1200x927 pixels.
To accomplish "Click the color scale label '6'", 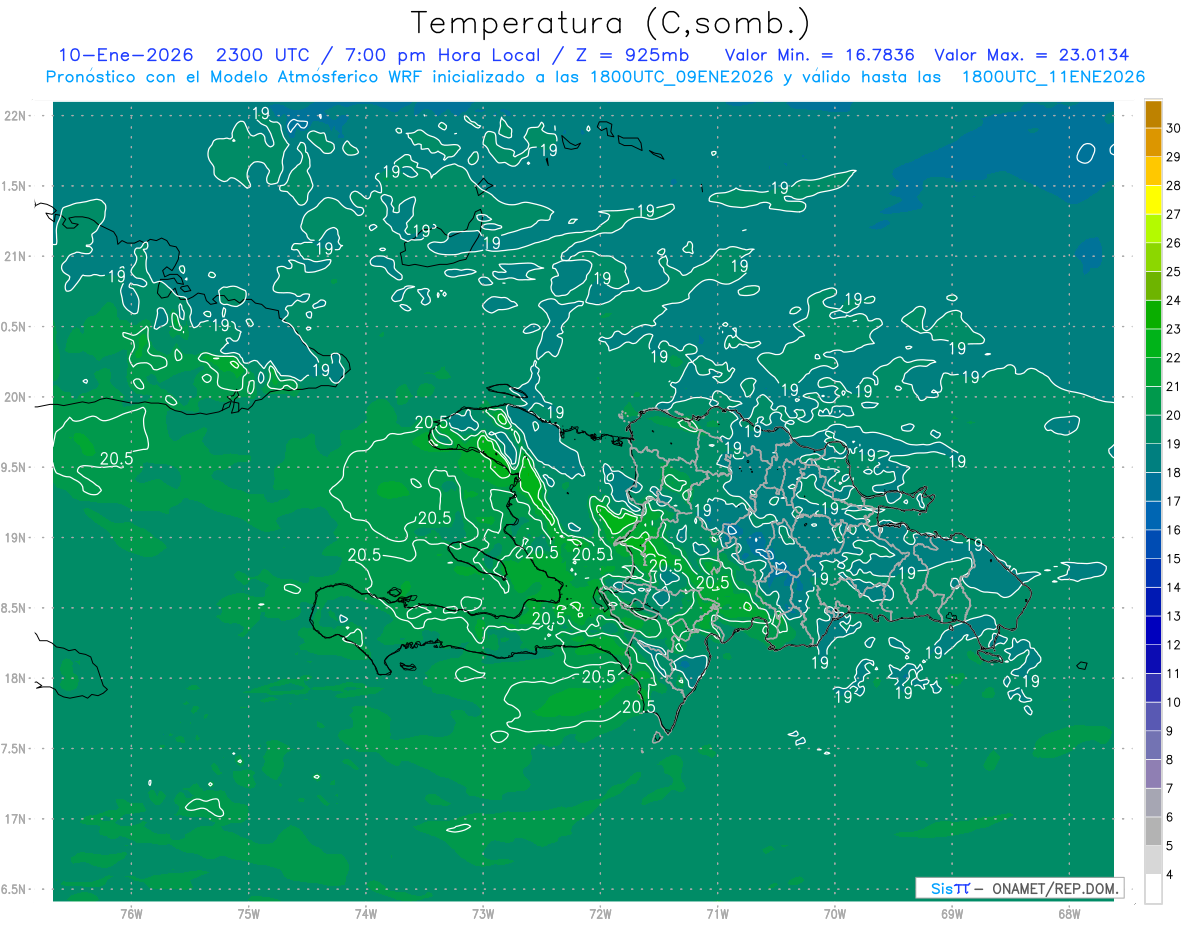I will 1170,818.
